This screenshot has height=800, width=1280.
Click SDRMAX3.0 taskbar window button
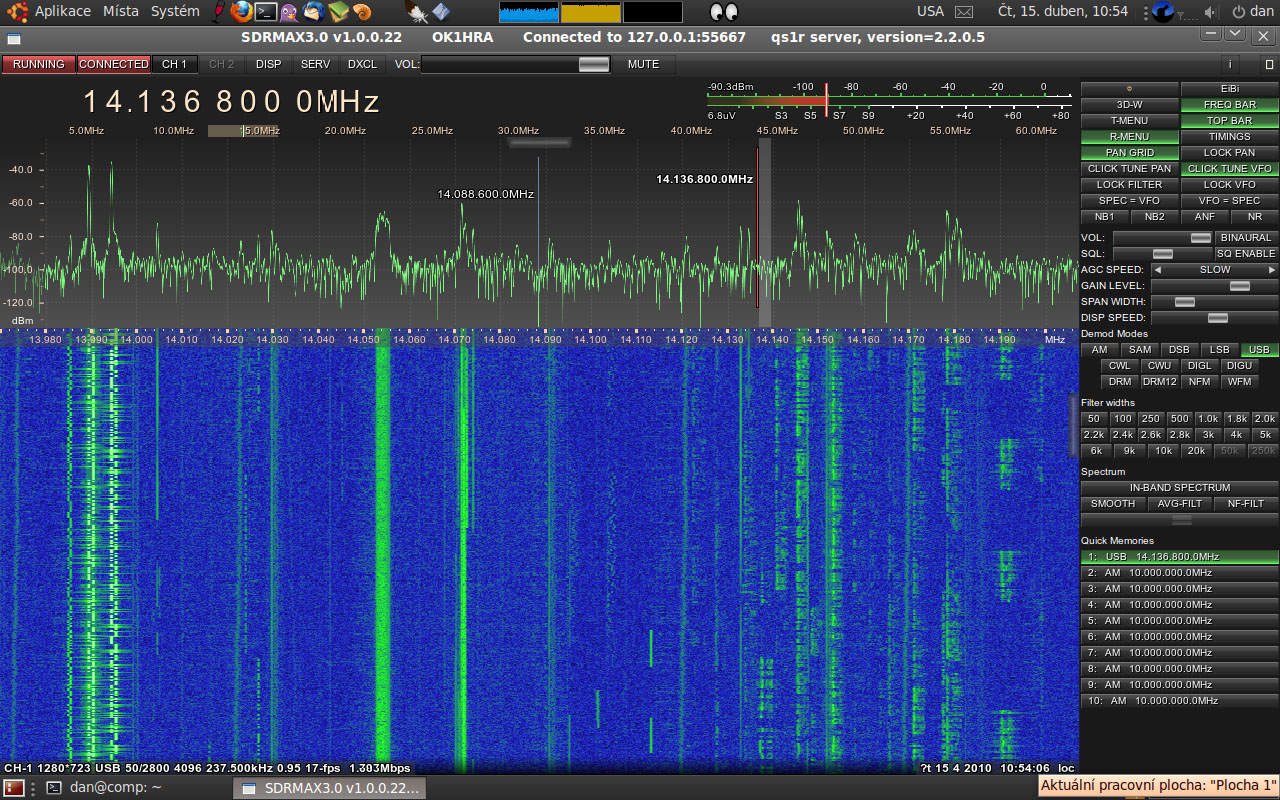(x=330, y=788)
